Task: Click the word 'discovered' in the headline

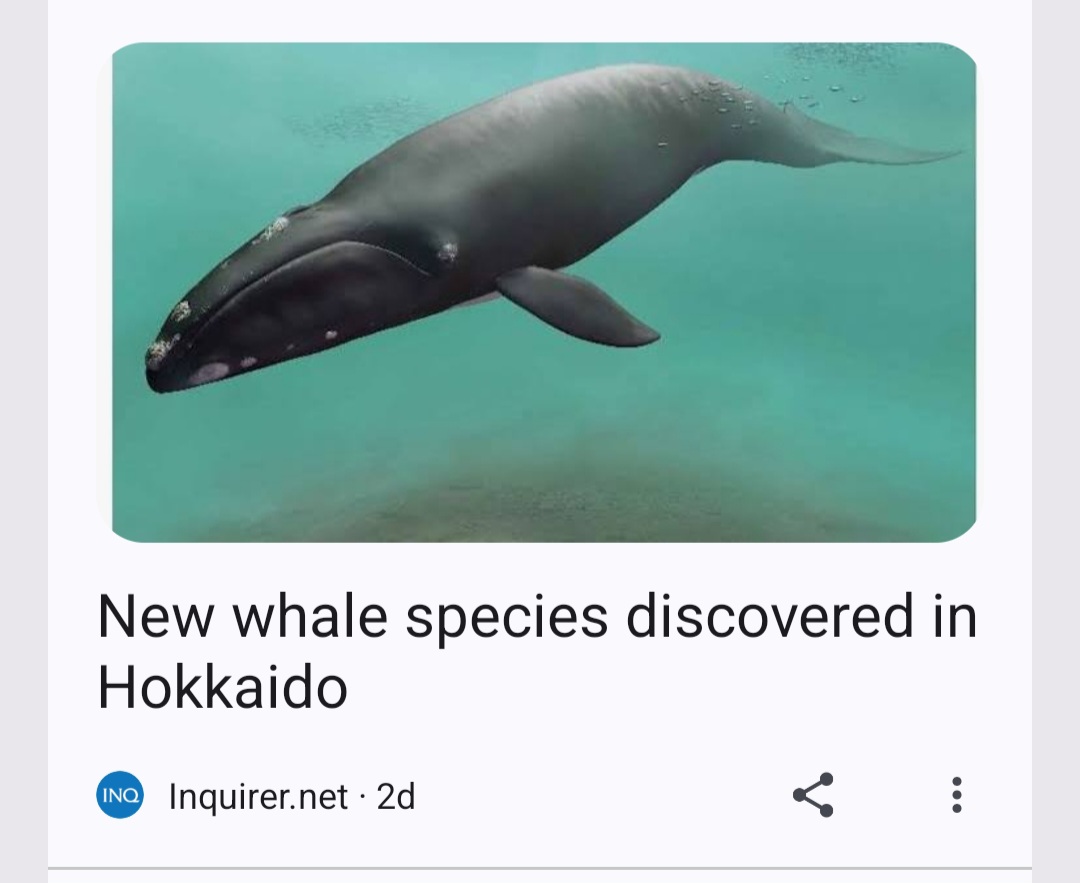Action: pos(771,616)
